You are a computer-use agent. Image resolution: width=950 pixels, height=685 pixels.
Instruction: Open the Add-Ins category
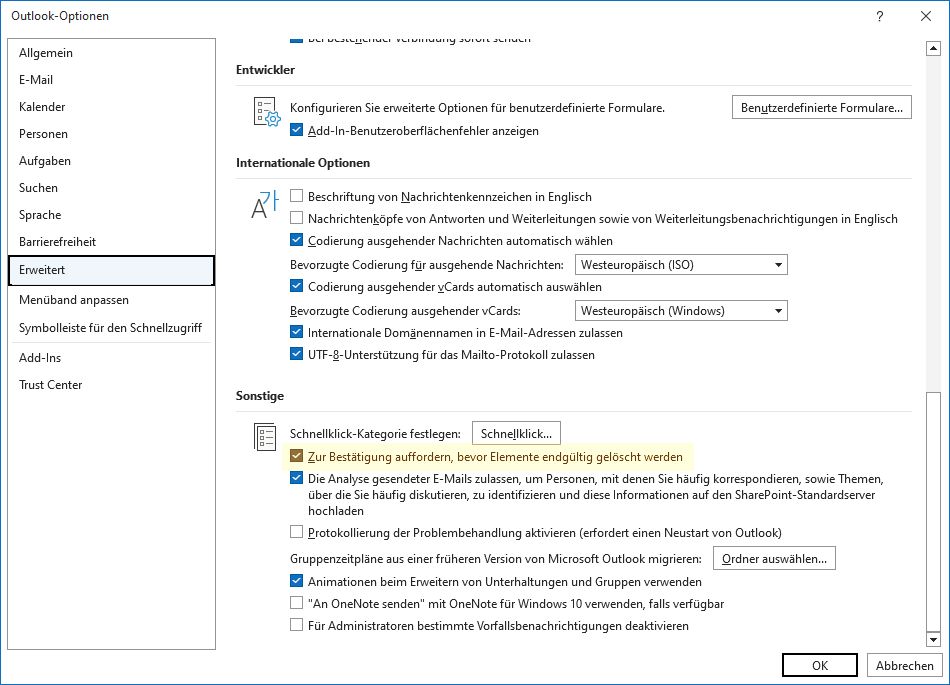coord(111,357)
